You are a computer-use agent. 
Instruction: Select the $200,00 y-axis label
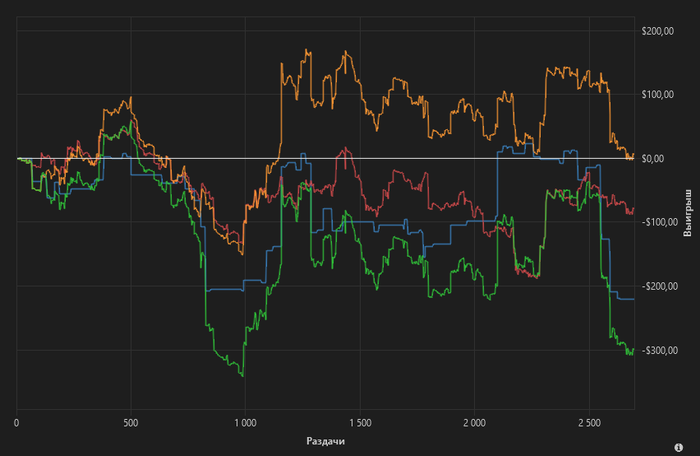click(658, 31)
